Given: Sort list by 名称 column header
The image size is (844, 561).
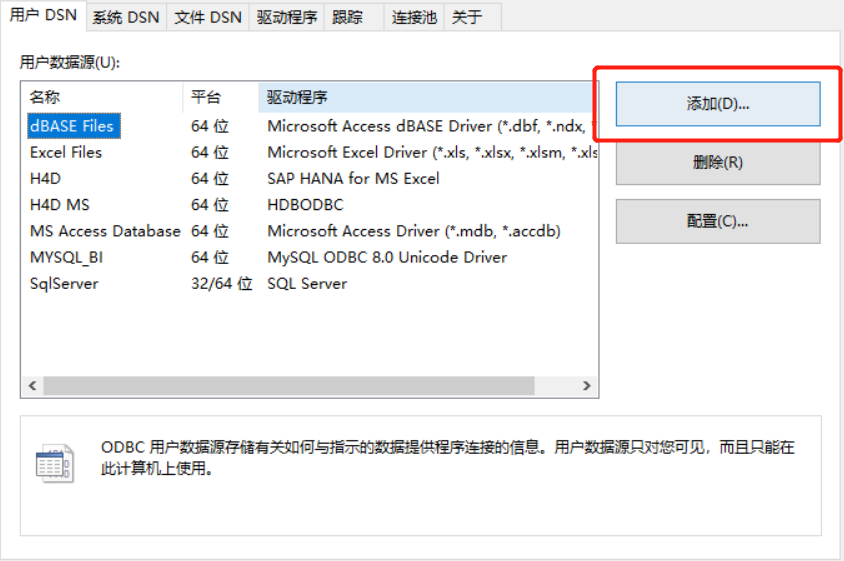Looking at the screenshot, I should pyautogui.click(x=102, y=97).
